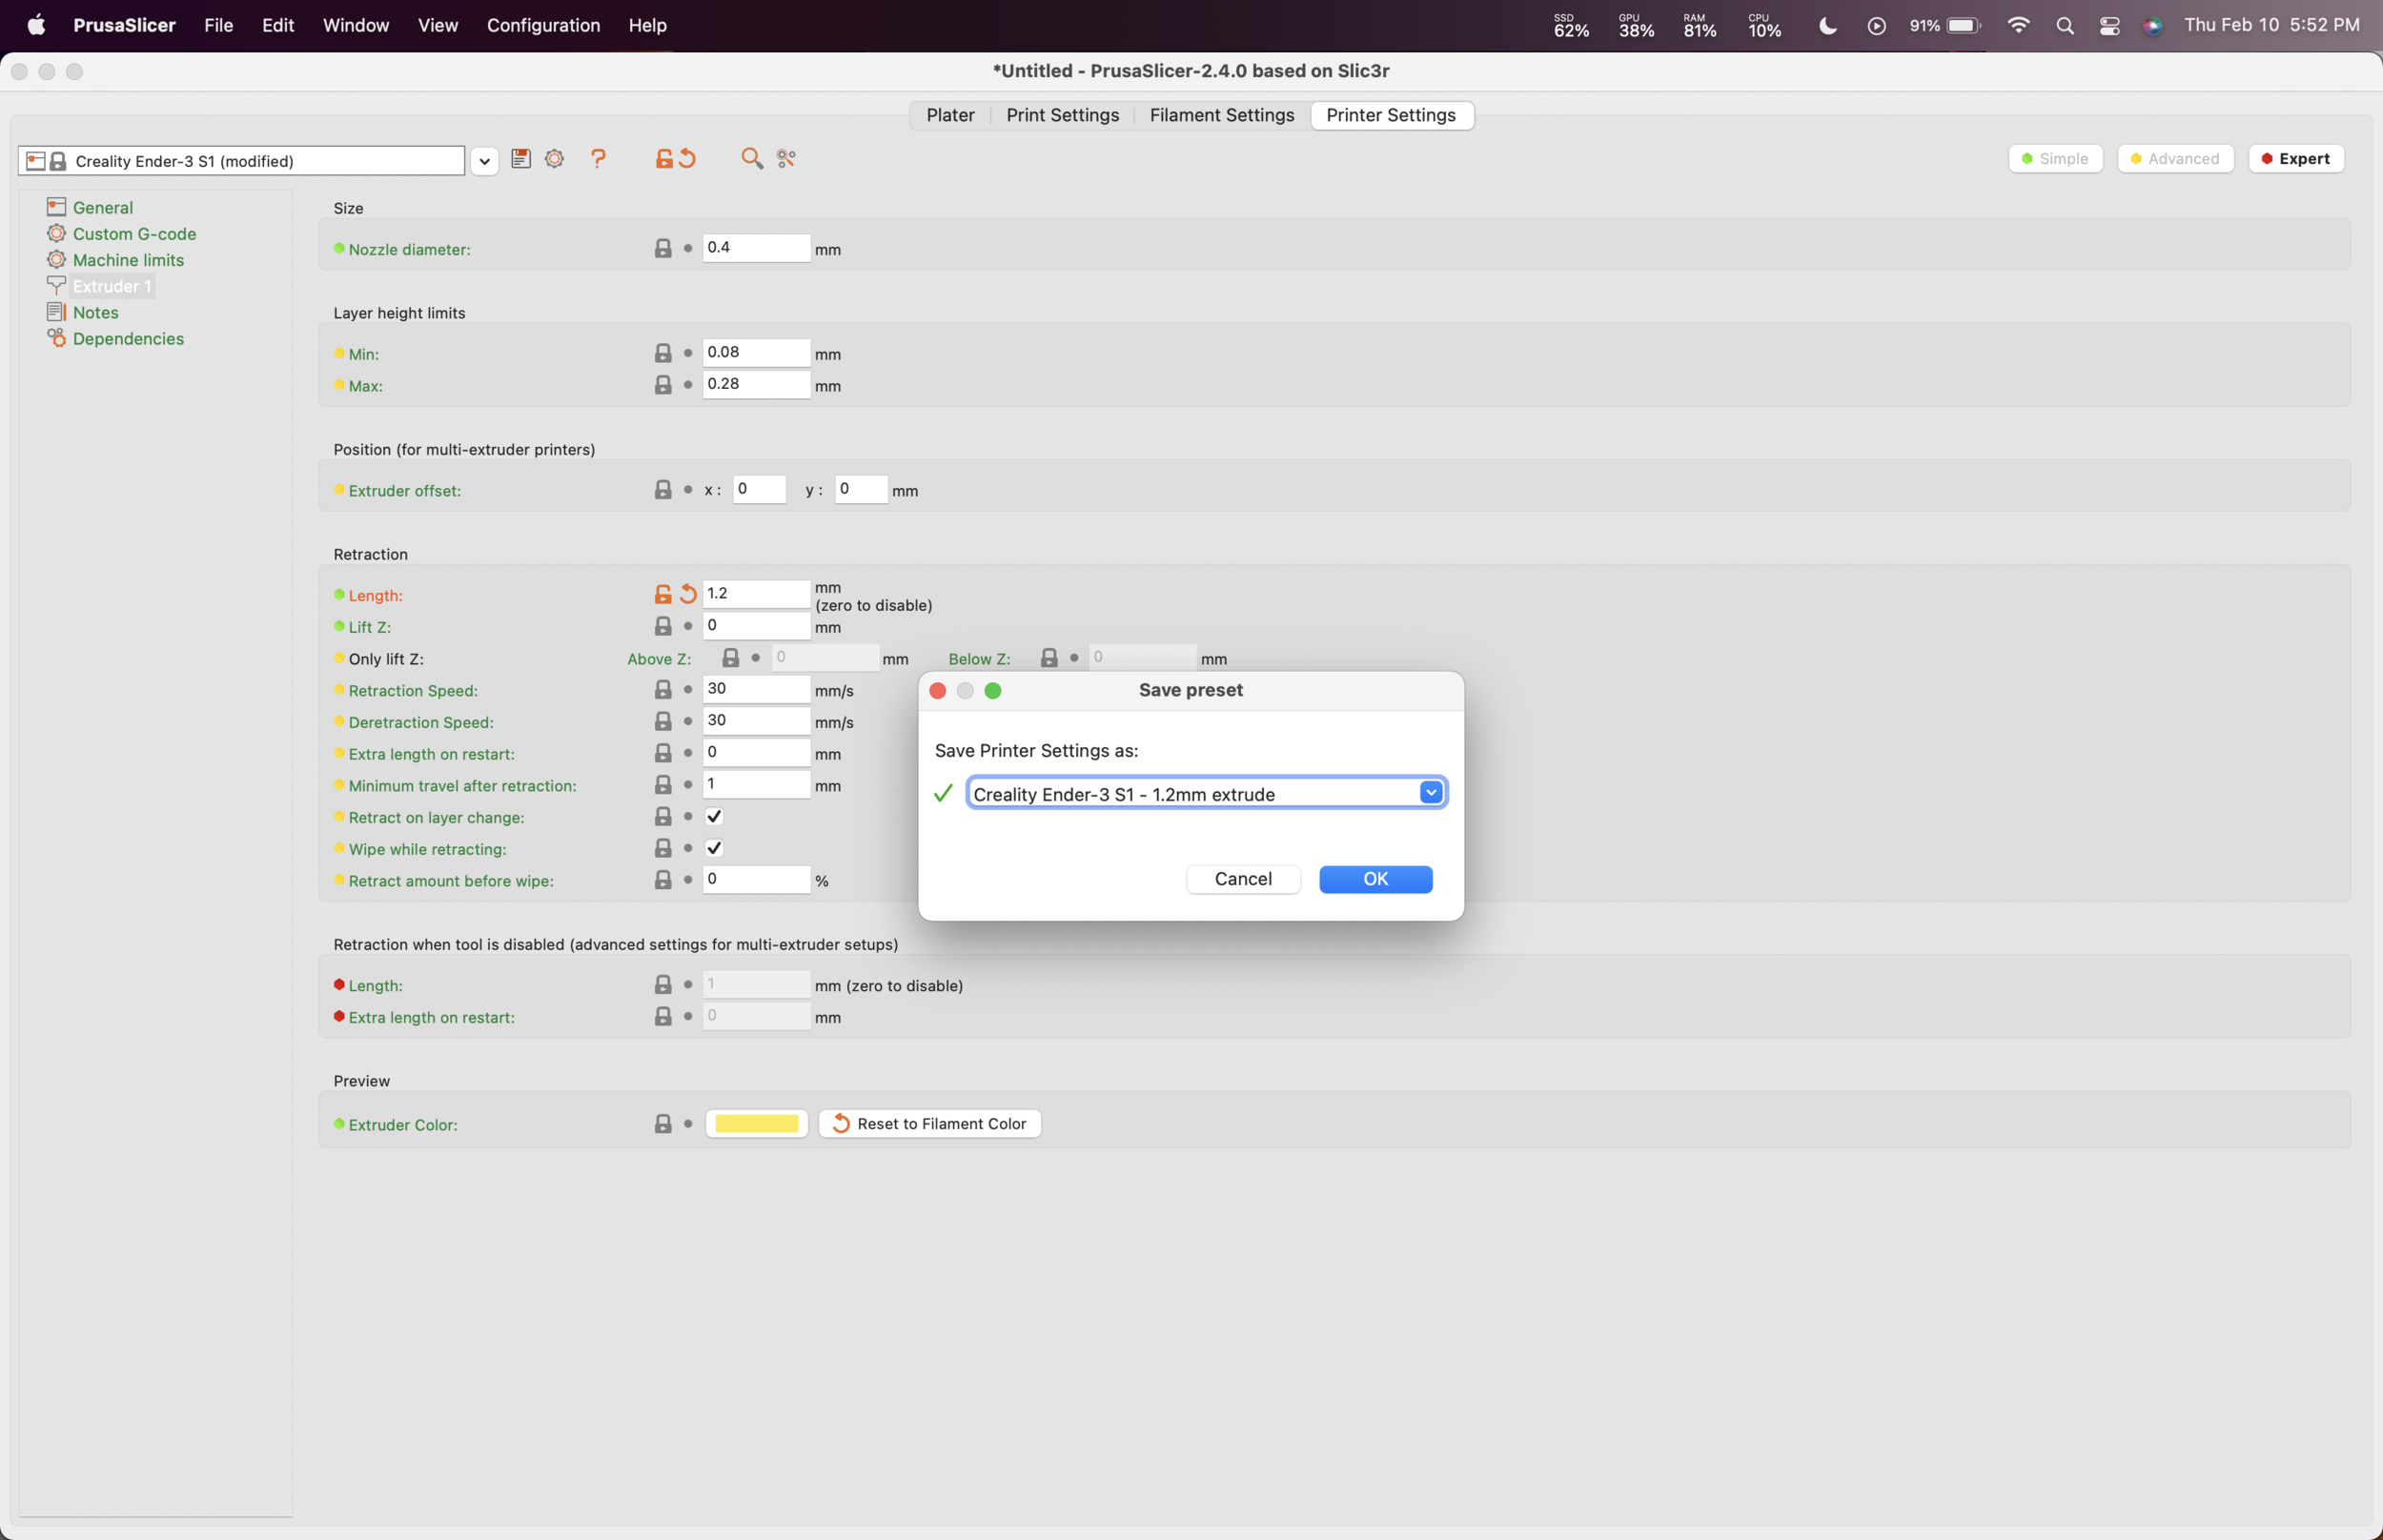Click the yellow Extruder Color swatch
Viewport: 2383px width, 1540px height.
coord(756,1123)
